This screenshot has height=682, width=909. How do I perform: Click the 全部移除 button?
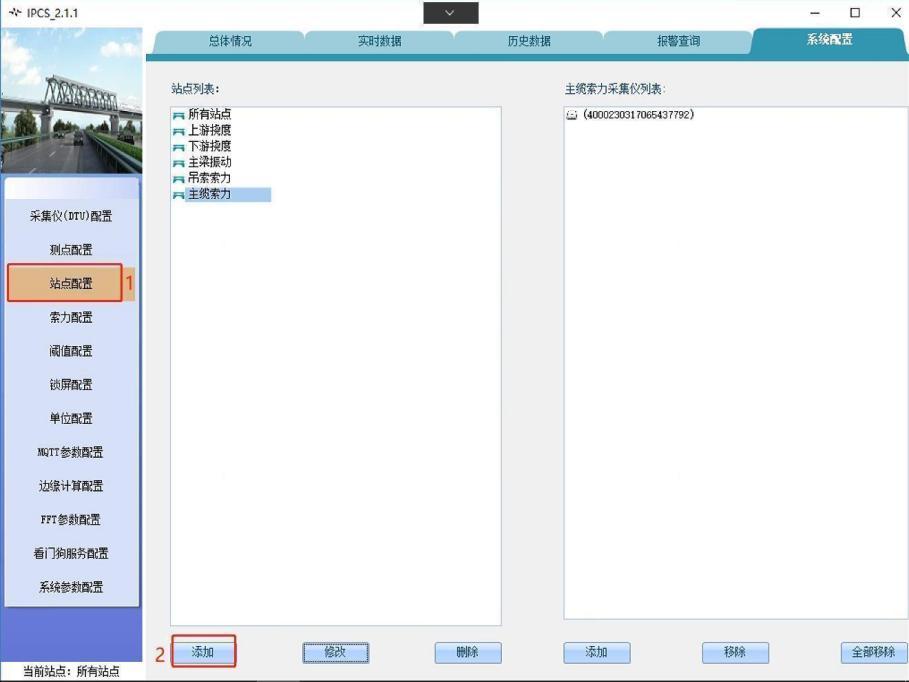pos(873,652)
